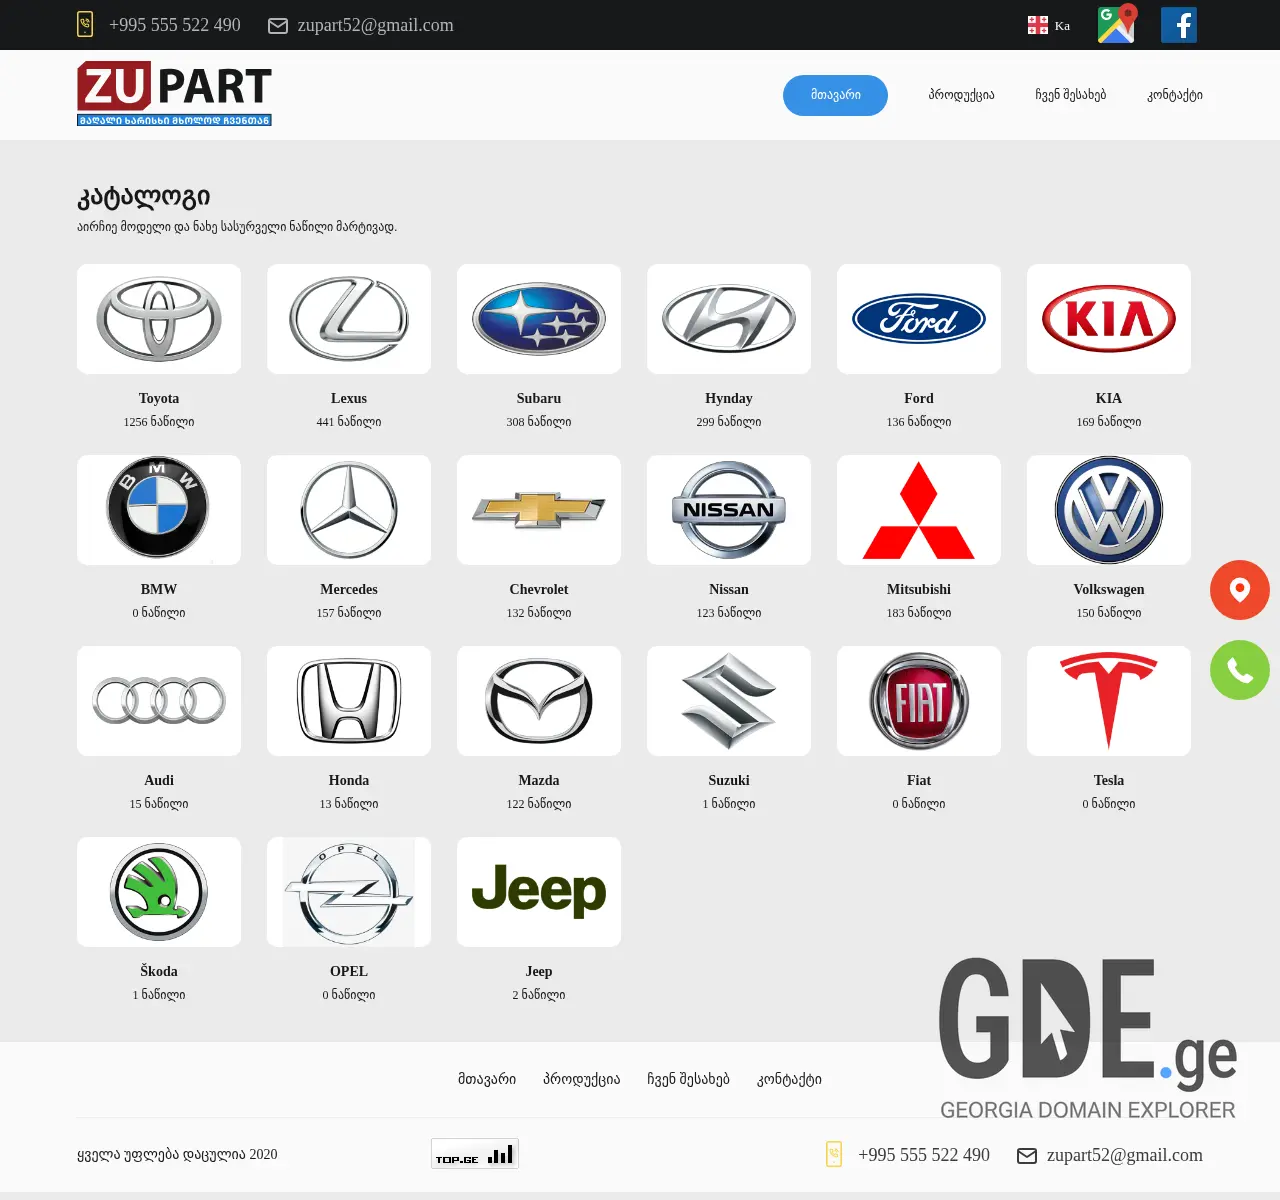
Task: Open the Ka language selector
Action: coord(1048,24)
